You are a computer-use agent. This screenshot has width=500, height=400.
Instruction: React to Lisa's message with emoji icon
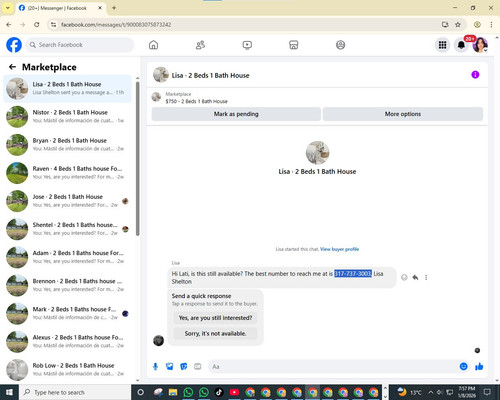pyautogui.click(x=404, y=277)
